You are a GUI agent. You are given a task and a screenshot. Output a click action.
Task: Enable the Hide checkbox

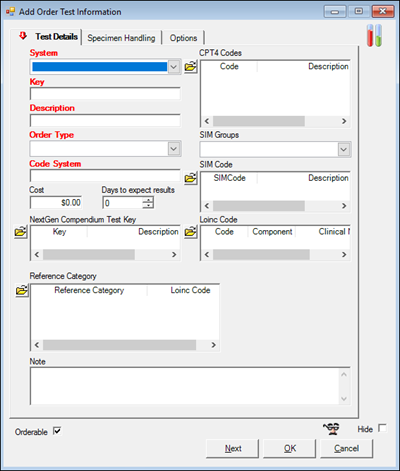point(382,428)
